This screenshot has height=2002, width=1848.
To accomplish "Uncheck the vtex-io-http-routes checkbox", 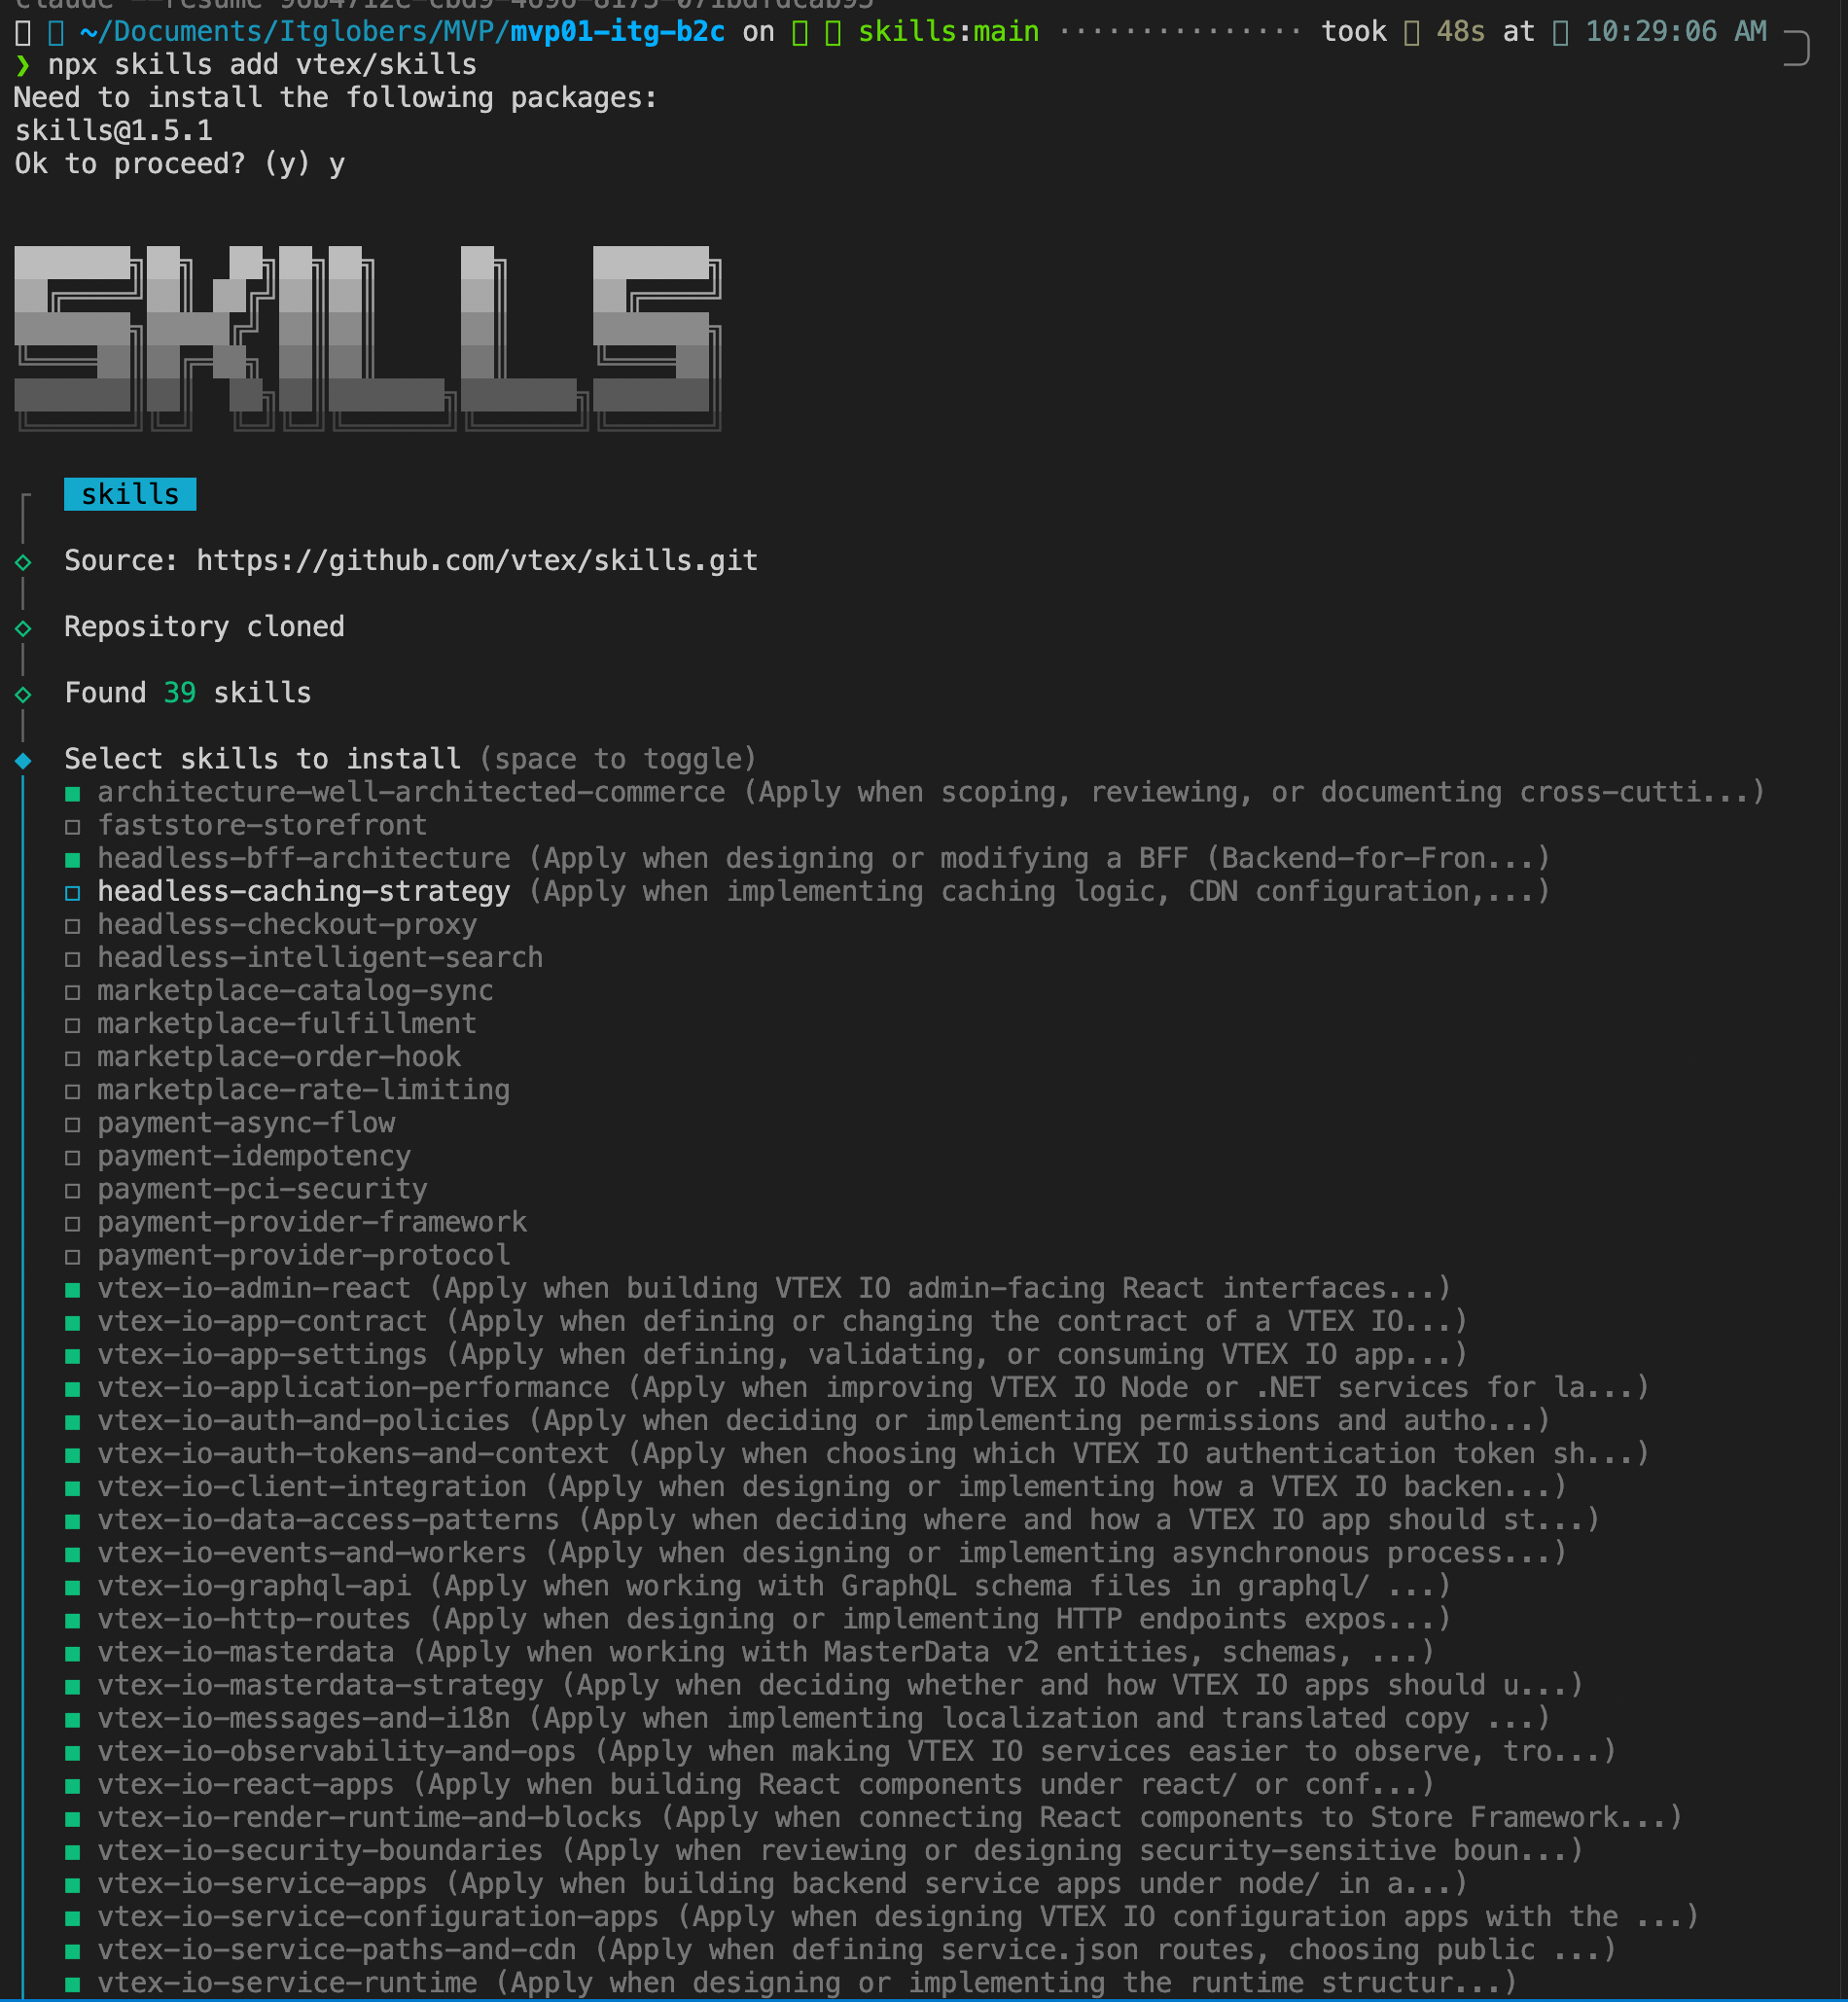I will [x=72, y=1620].
